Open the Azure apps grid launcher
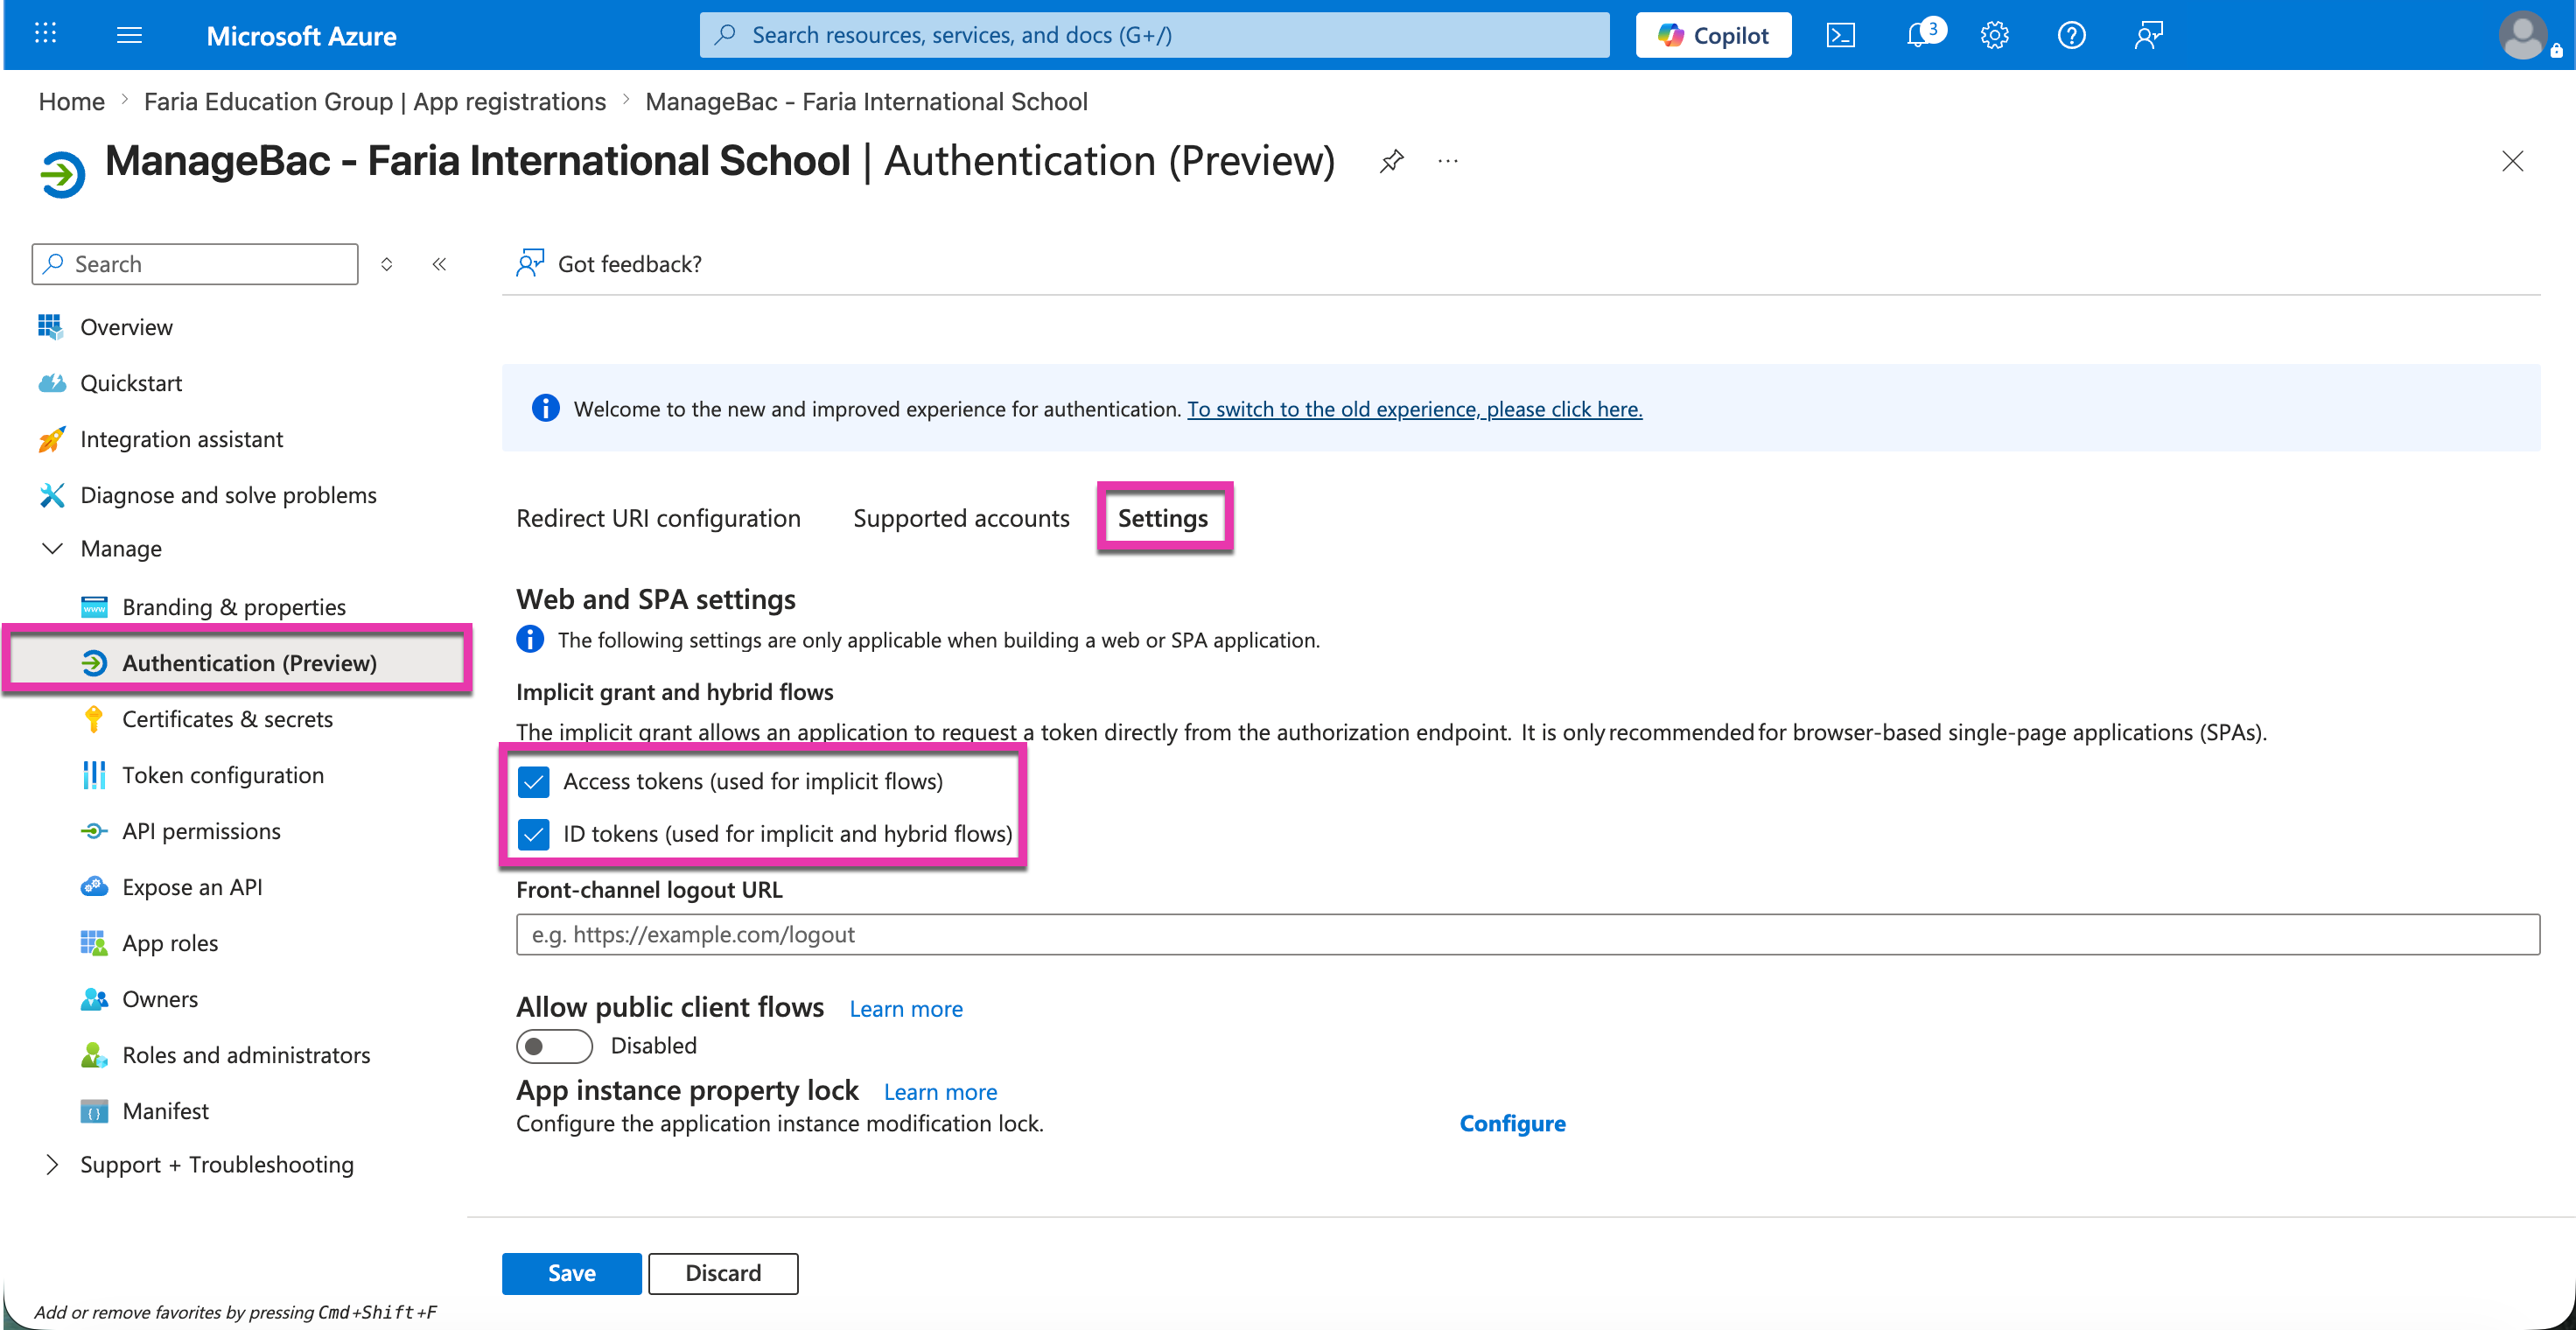The image size is (2576, 1330). tap(45, 34)
